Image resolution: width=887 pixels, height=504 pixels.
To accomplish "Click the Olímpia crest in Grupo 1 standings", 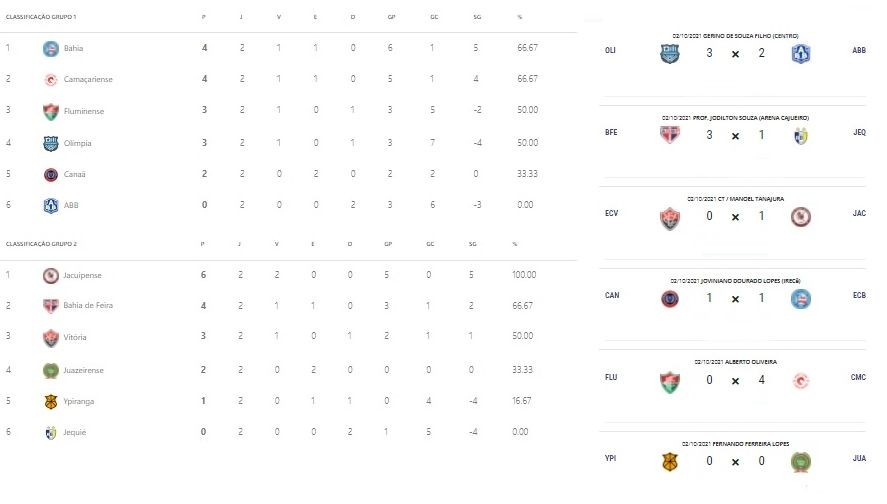I will [50, 144].
